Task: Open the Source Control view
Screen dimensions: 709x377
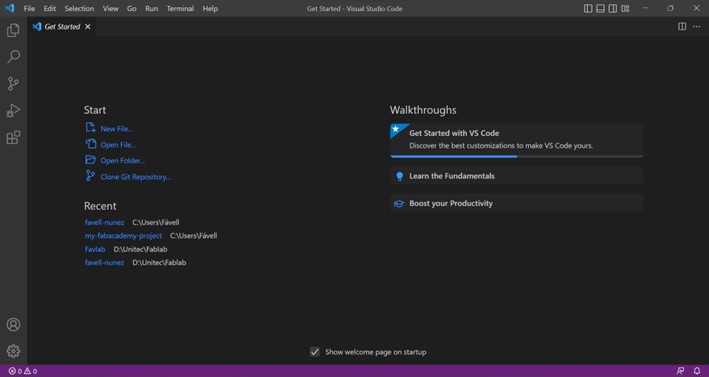Action: tap(13, 84)
